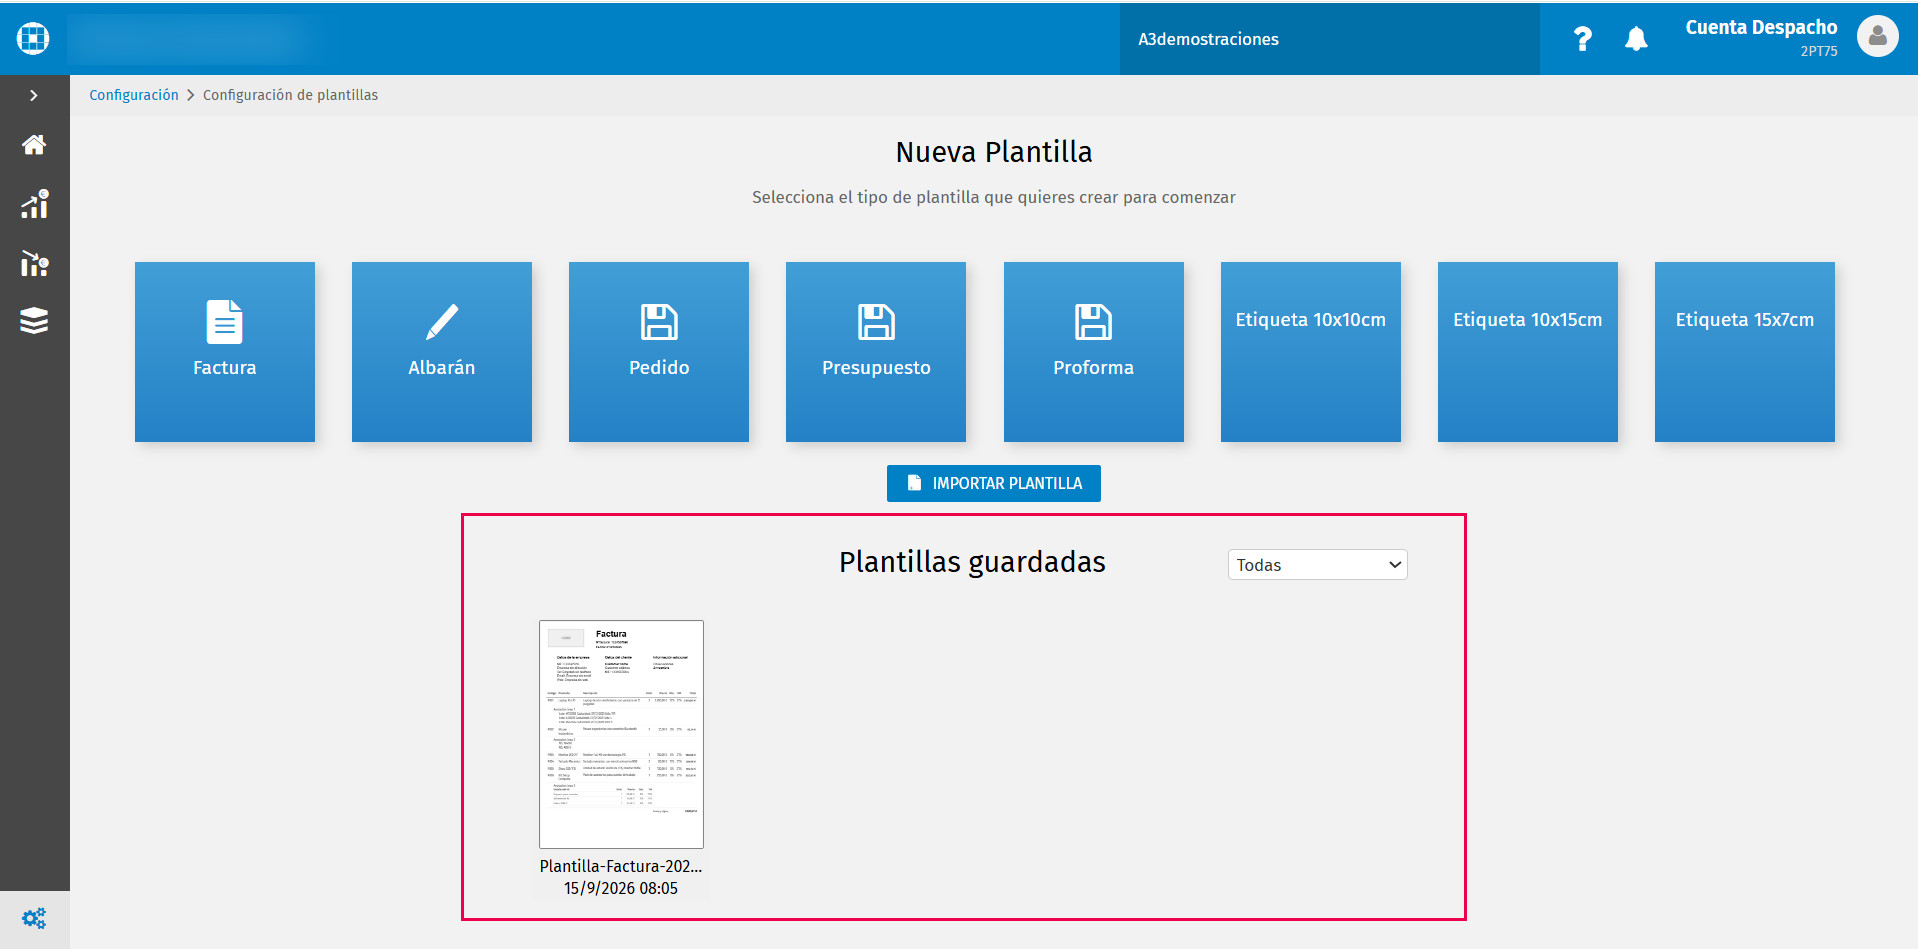
Task: Open the Todas filter dropdown
Action: tap(1317, 565)
